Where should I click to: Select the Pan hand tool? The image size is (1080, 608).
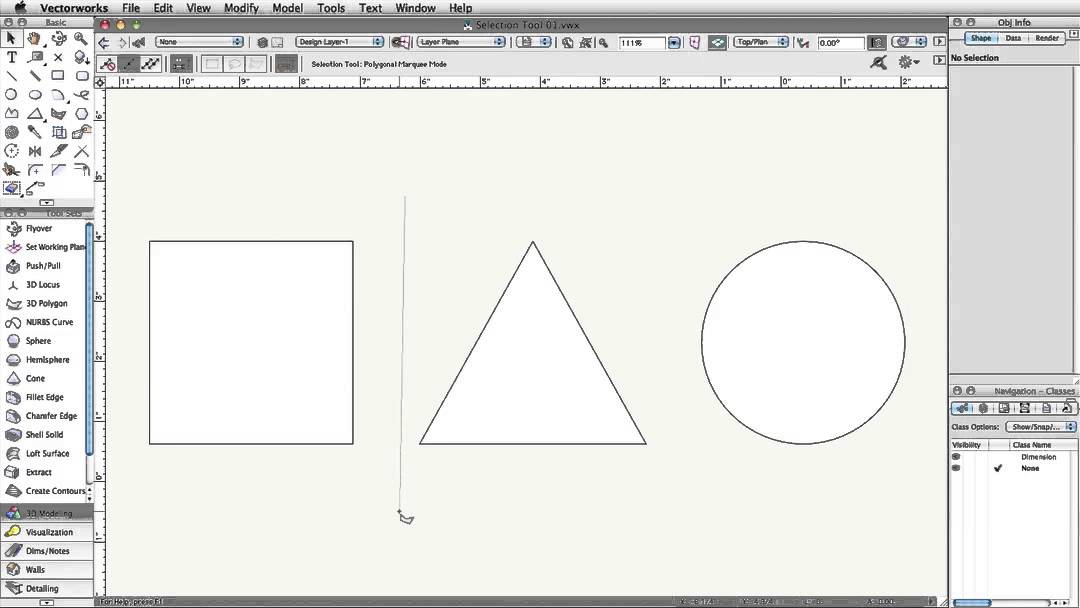pos(34,39)
